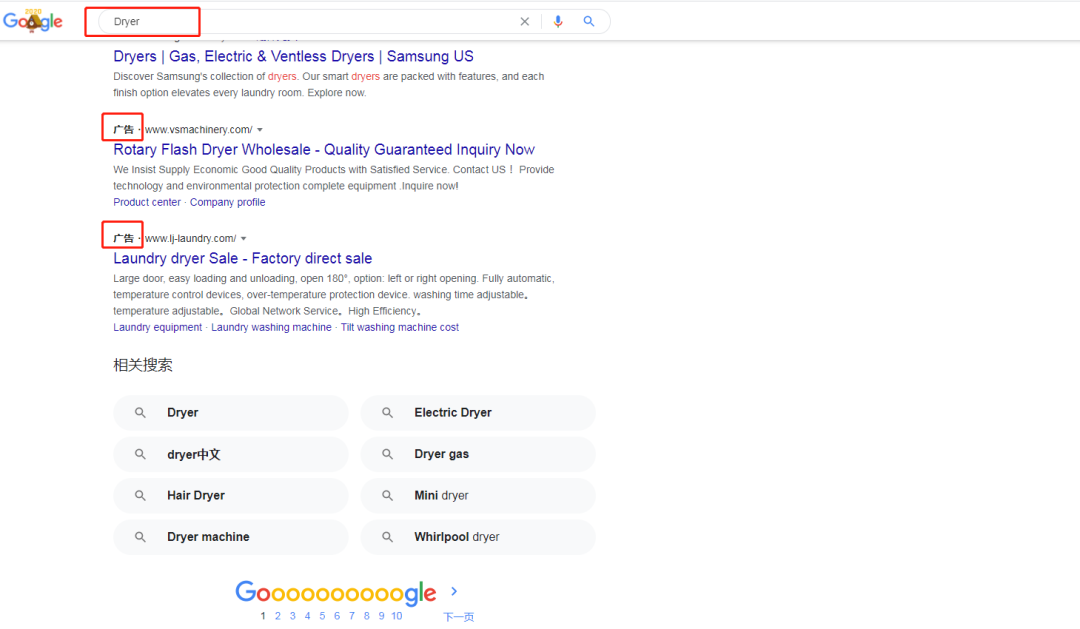Select related search Dryer

coord(231,413)
